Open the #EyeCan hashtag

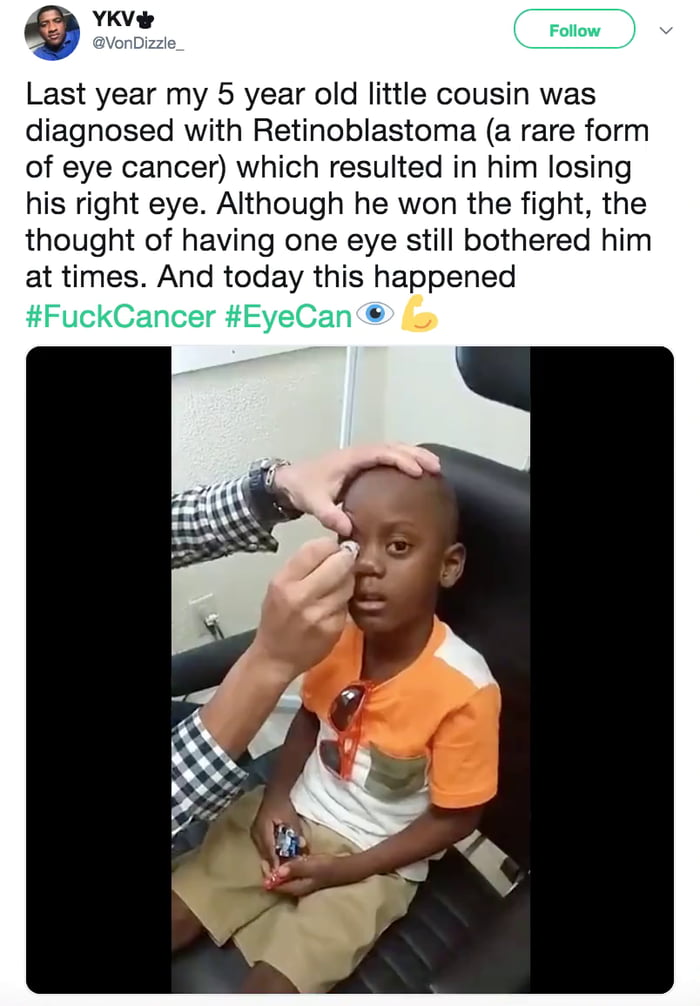point(288,316)
